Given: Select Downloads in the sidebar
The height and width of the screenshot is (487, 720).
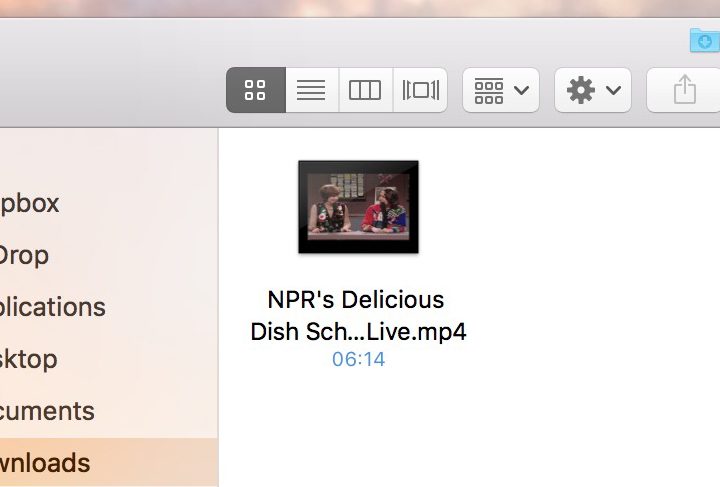Looking at the screenshot, I should [109, 462].
